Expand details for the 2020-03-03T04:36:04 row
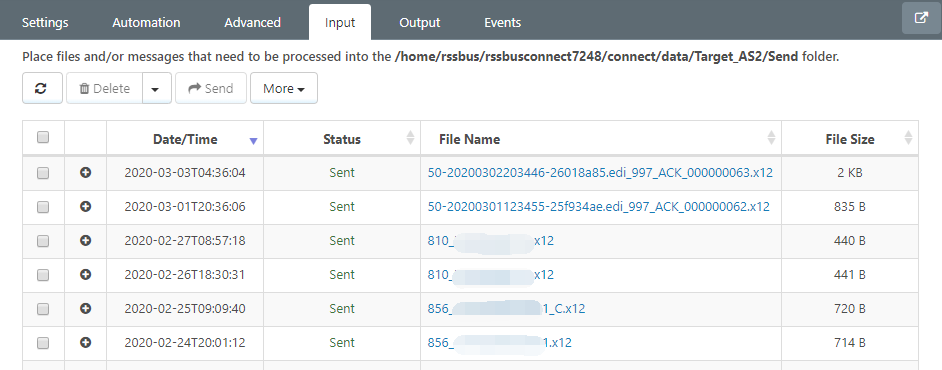 point(85,173)
